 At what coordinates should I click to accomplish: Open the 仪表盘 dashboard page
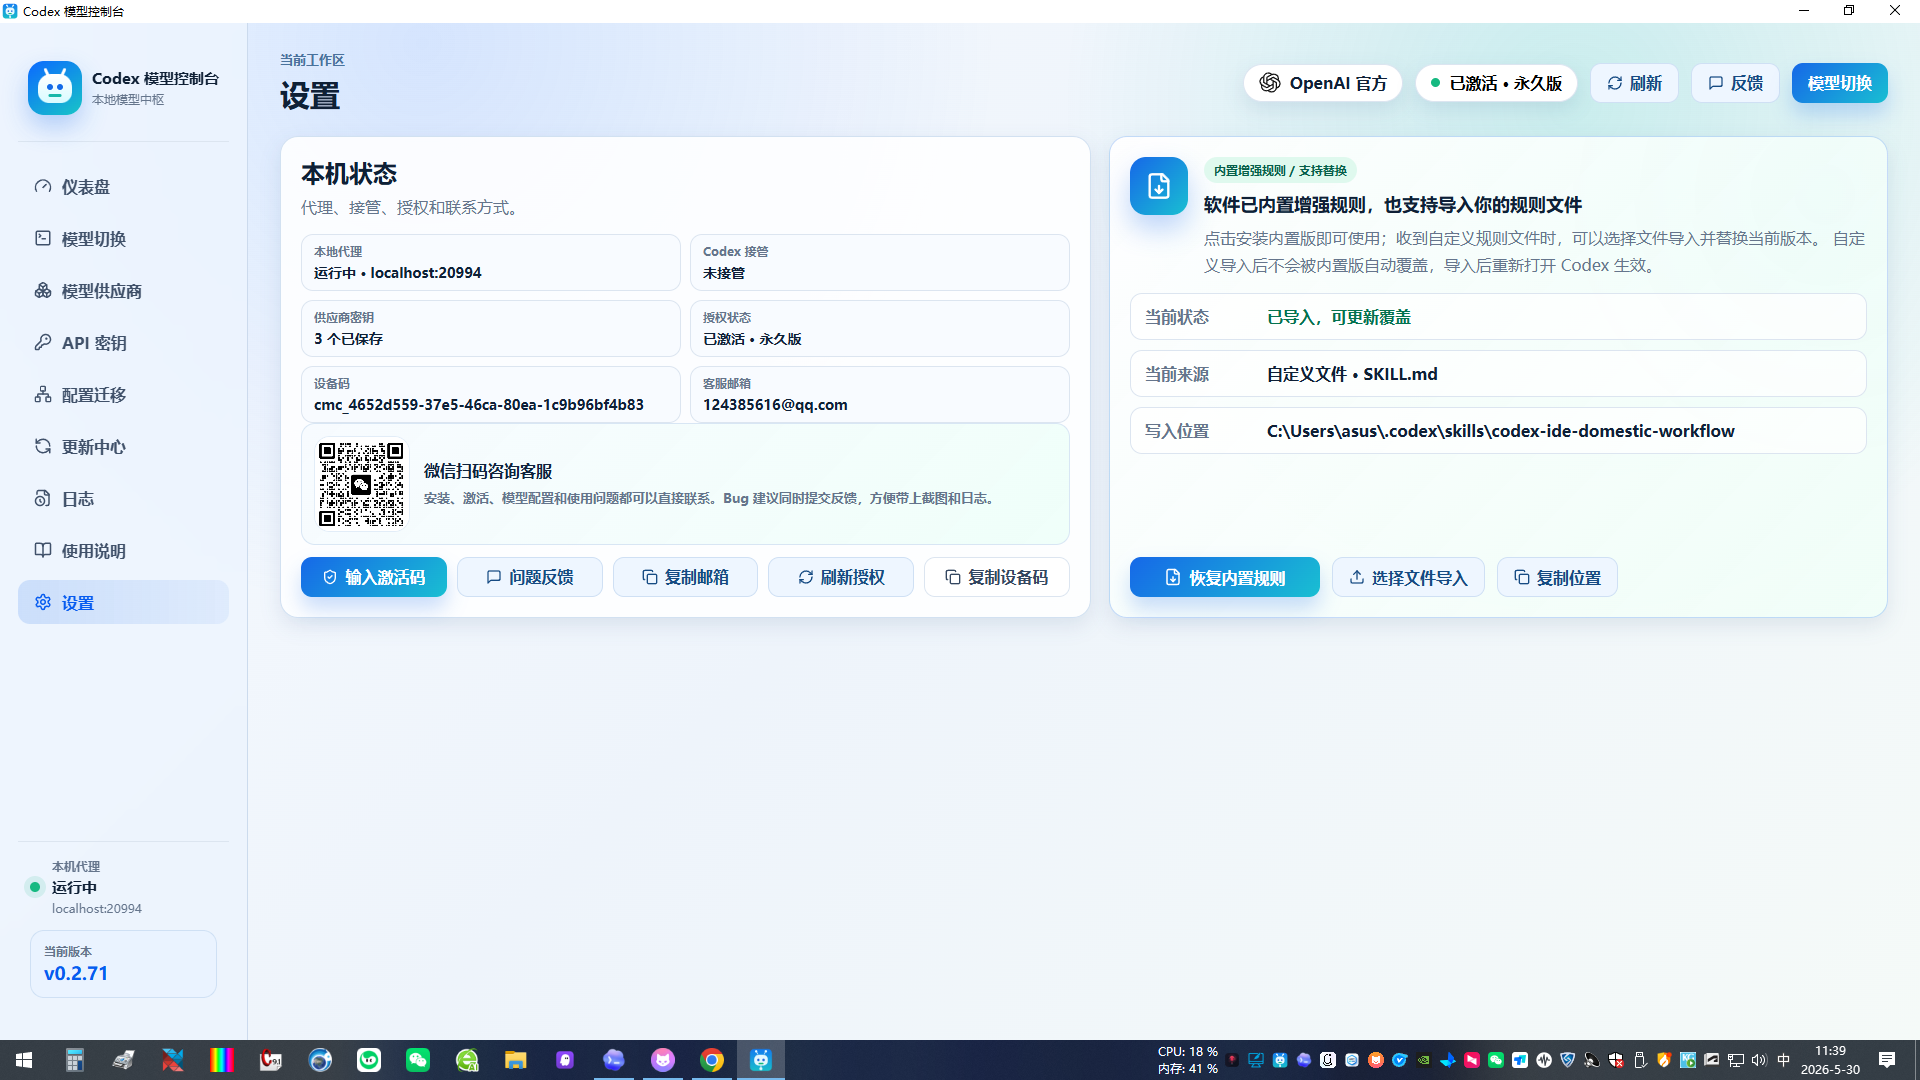click(123, 187)
